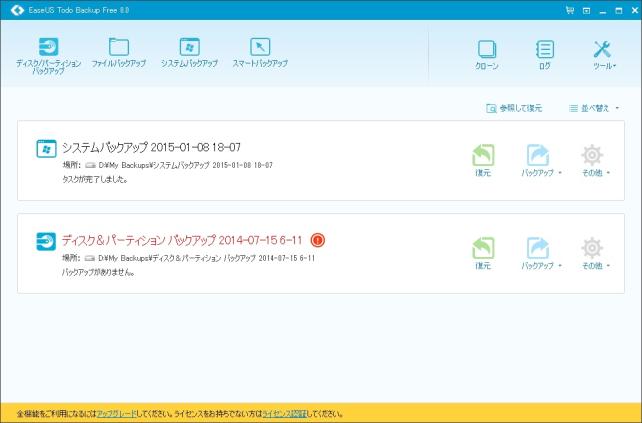
Task: Click the disk partition task disk icon
Action: click(46, 241)
